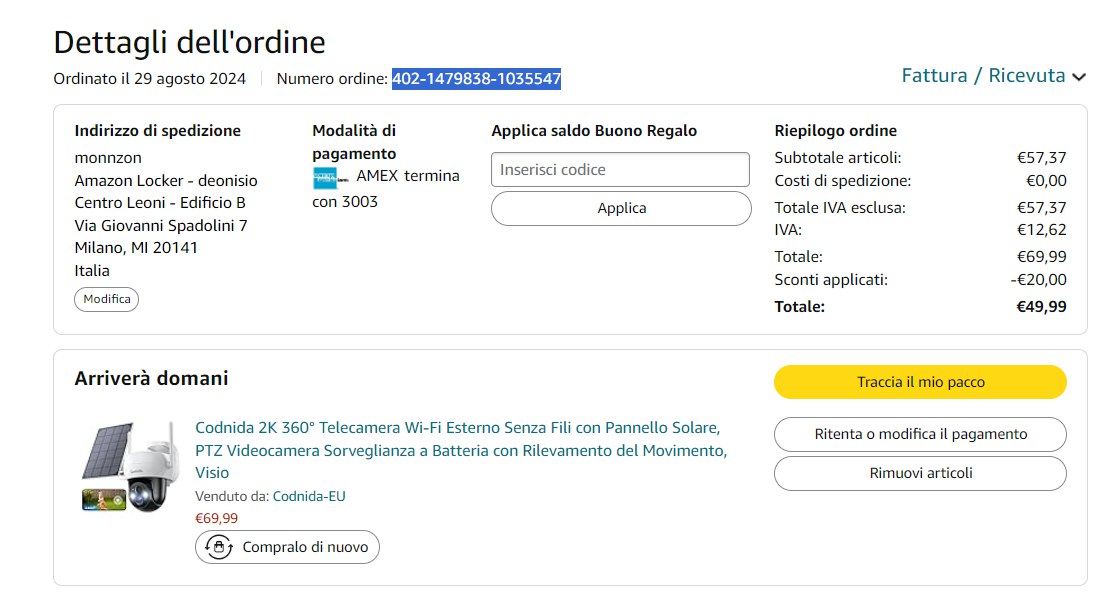Select Ritenta o modifica il pagamento
The width and height of the screenshot is (1116, 609).
pos(920,434)
